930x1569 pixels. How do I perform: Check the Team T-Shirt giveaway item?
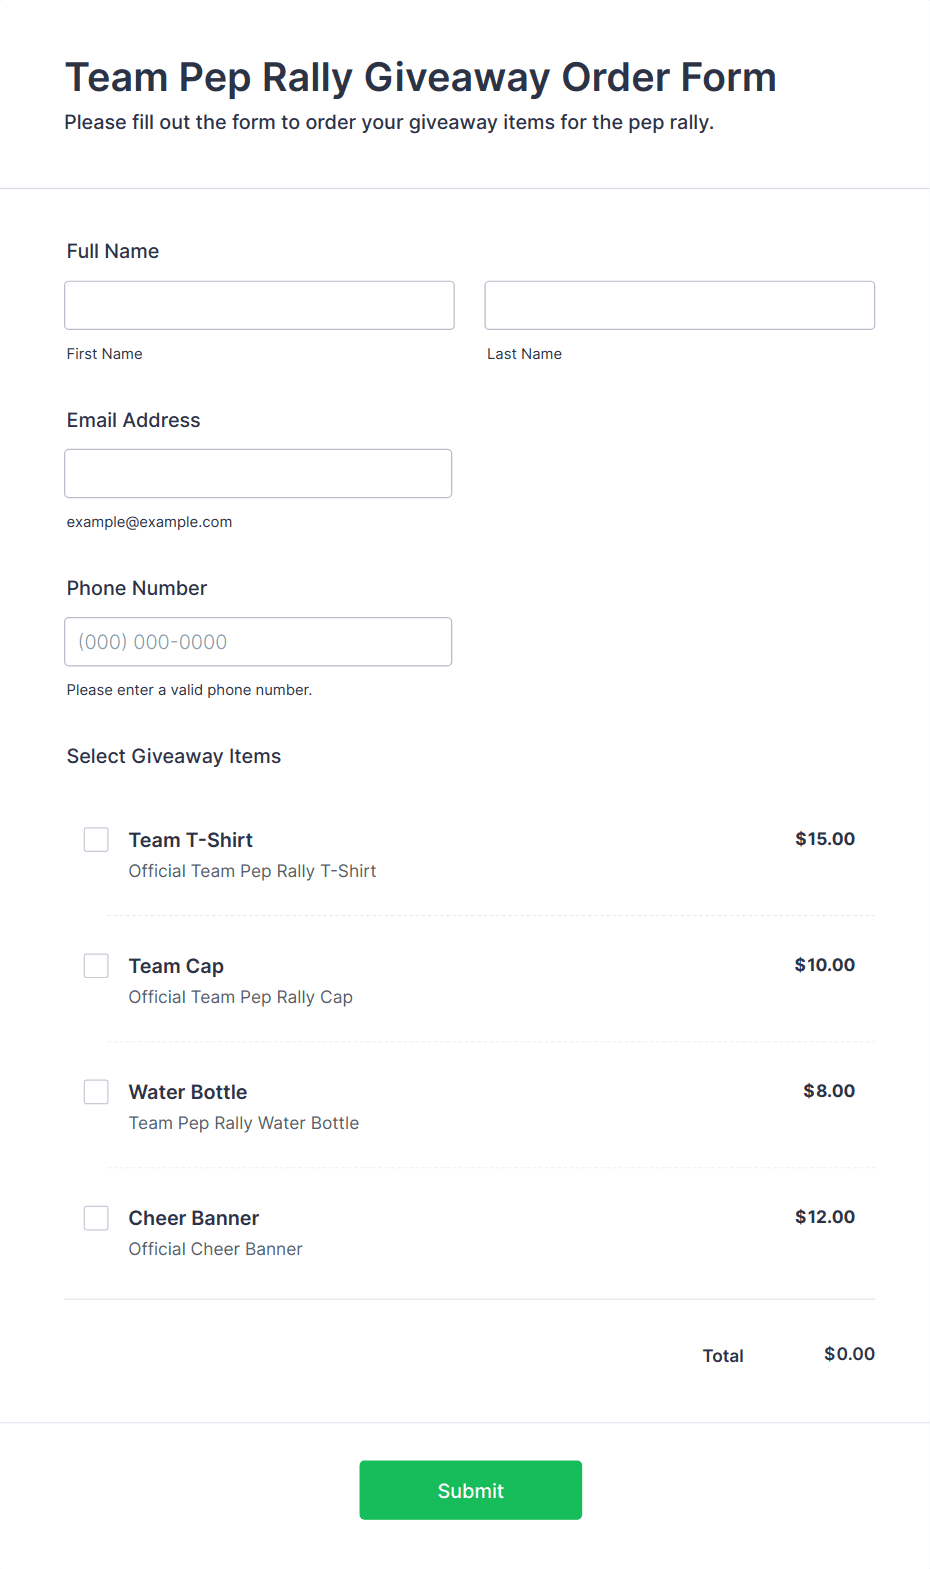pos(95,839)
